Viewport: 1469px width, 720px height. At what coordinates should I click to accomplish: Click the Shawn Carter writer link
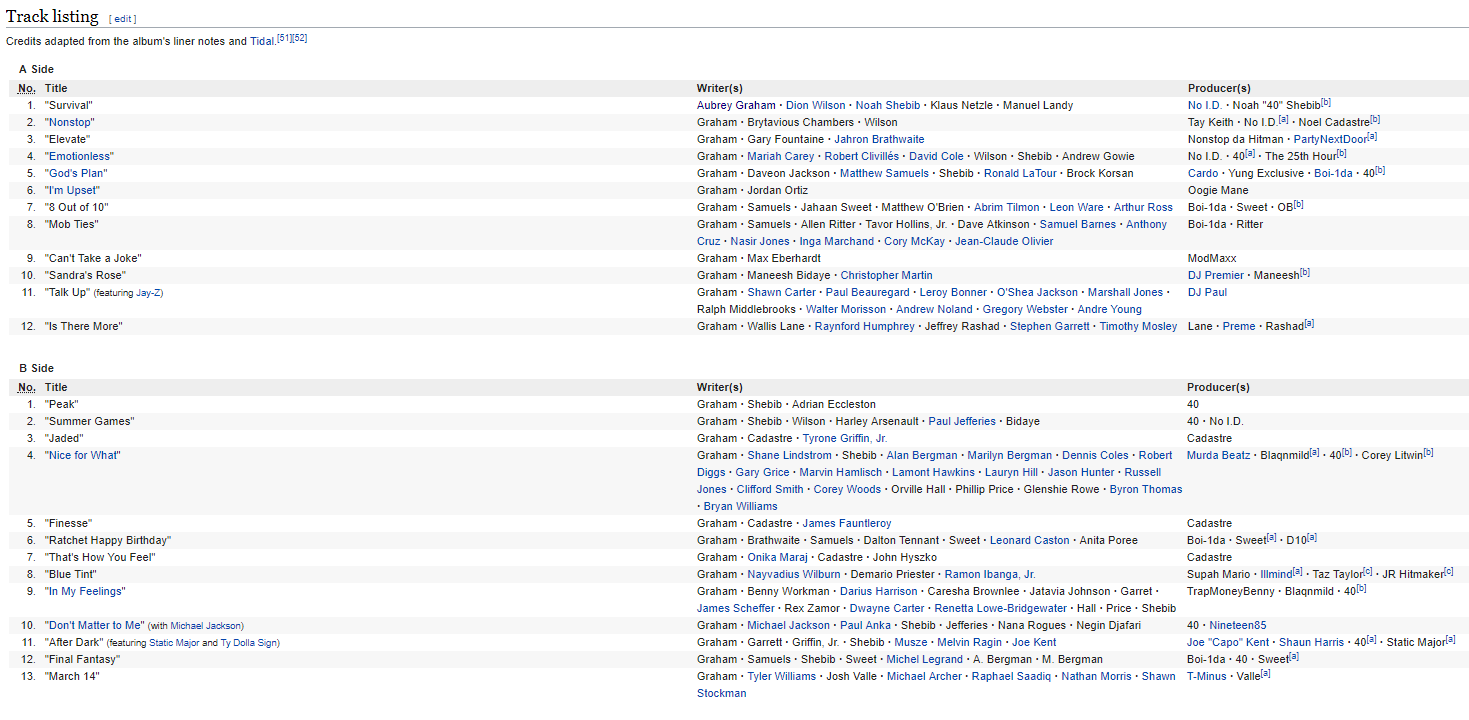pyautogui.click(x=781, y=292)
